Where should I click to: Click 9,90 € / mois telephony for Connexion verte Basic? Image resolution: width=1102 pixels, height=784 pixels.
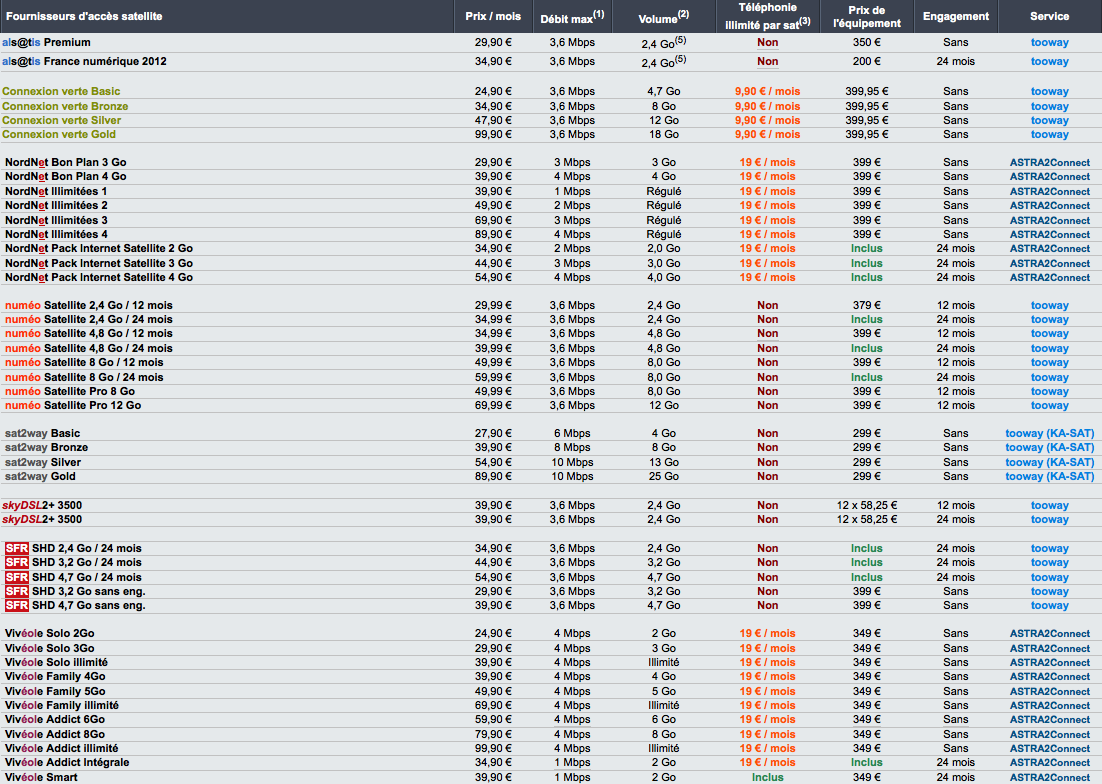point(767,91)
